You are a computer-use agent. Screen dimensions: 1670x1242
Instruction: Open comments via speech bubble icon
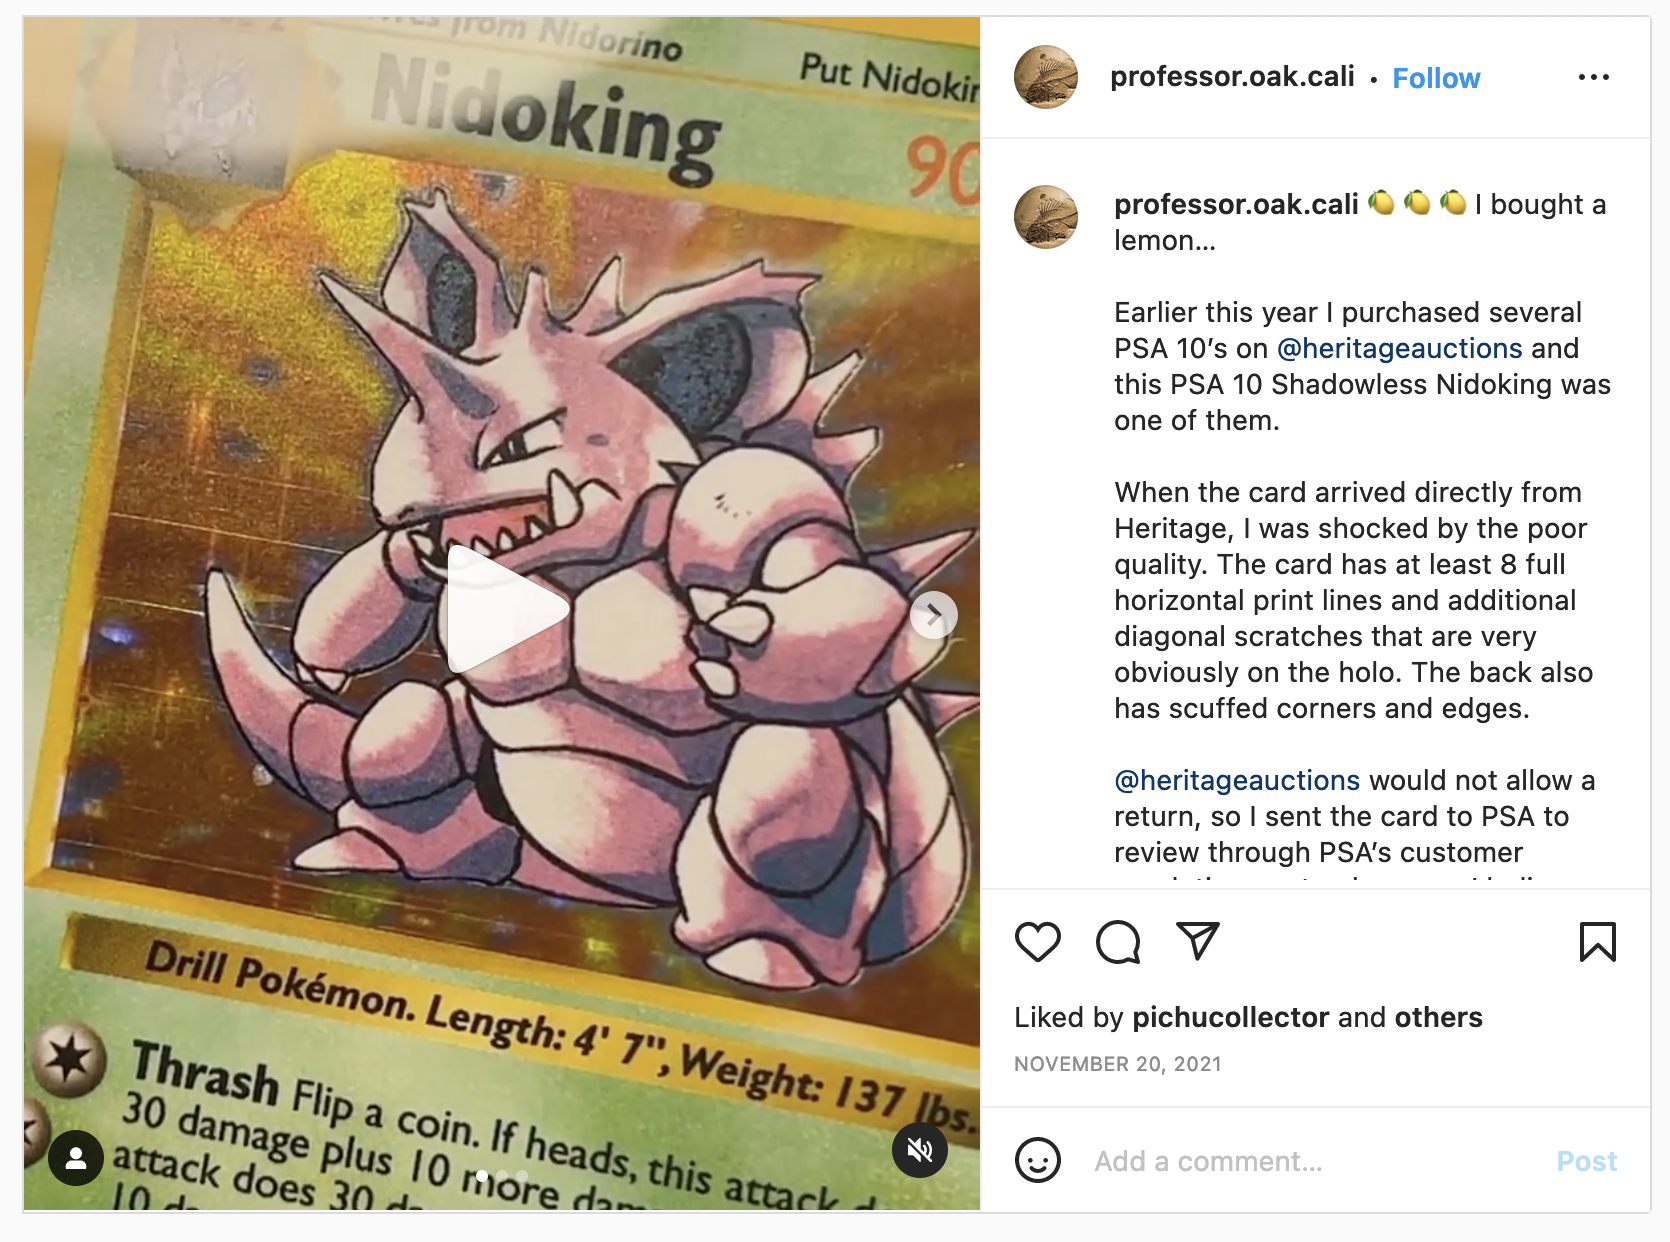coord(1118,942)
